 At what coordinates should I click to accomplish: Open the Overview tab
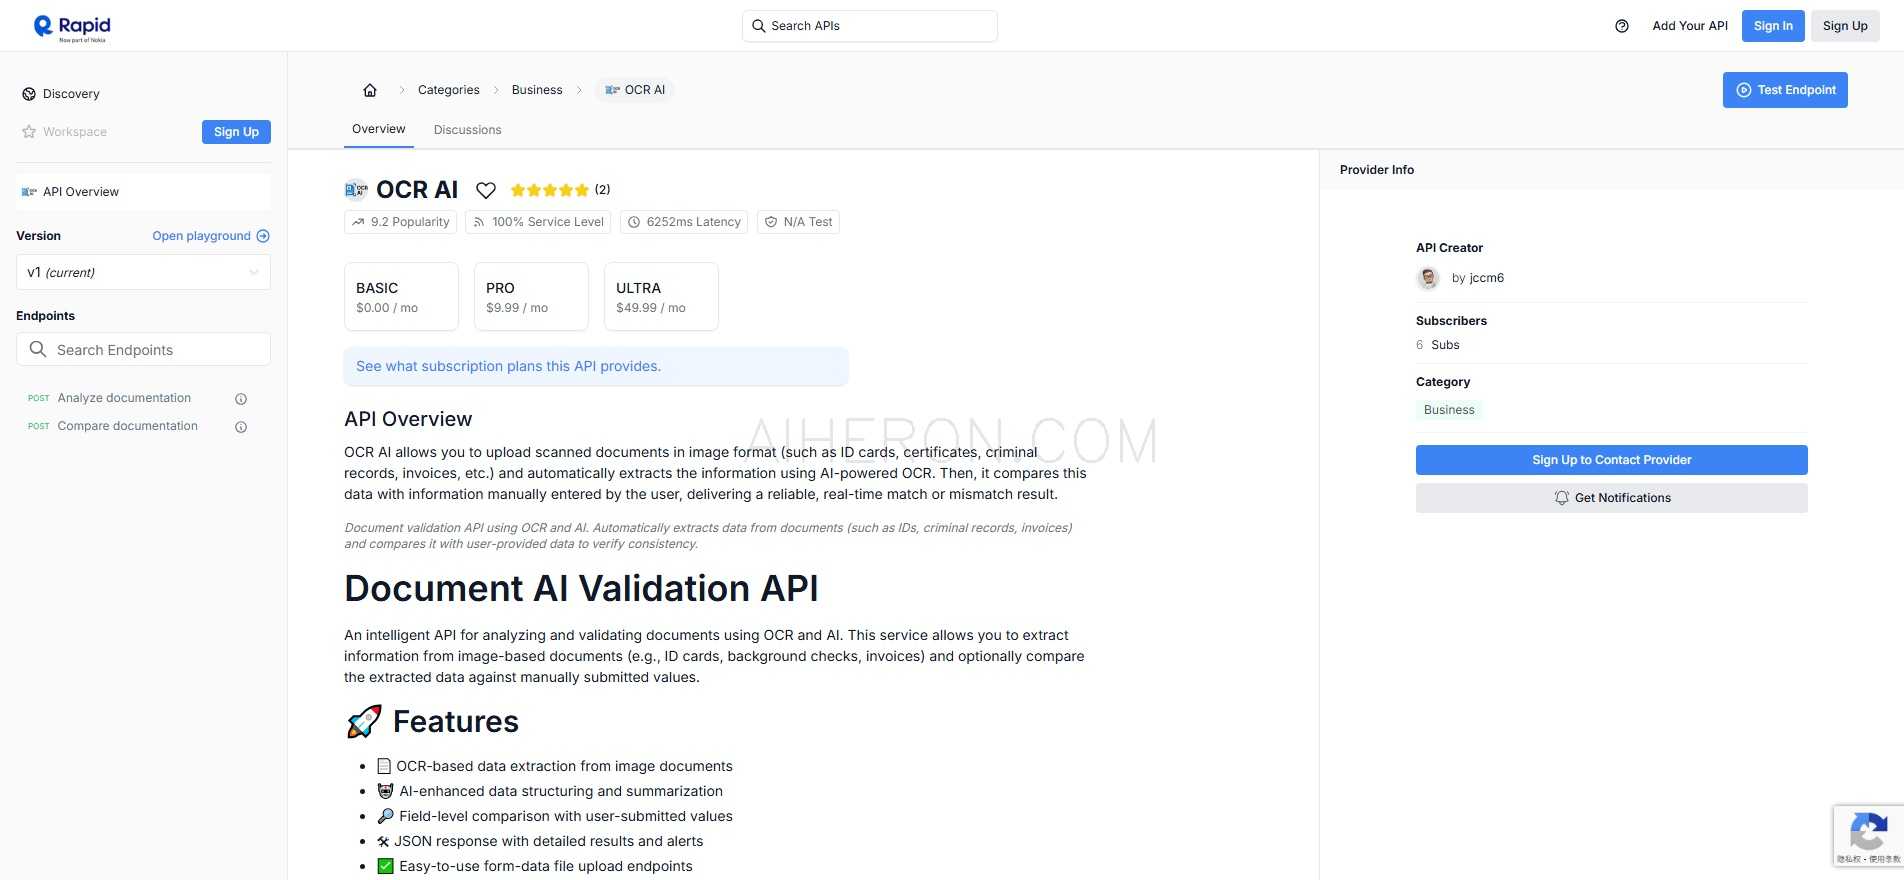(378, 129)
